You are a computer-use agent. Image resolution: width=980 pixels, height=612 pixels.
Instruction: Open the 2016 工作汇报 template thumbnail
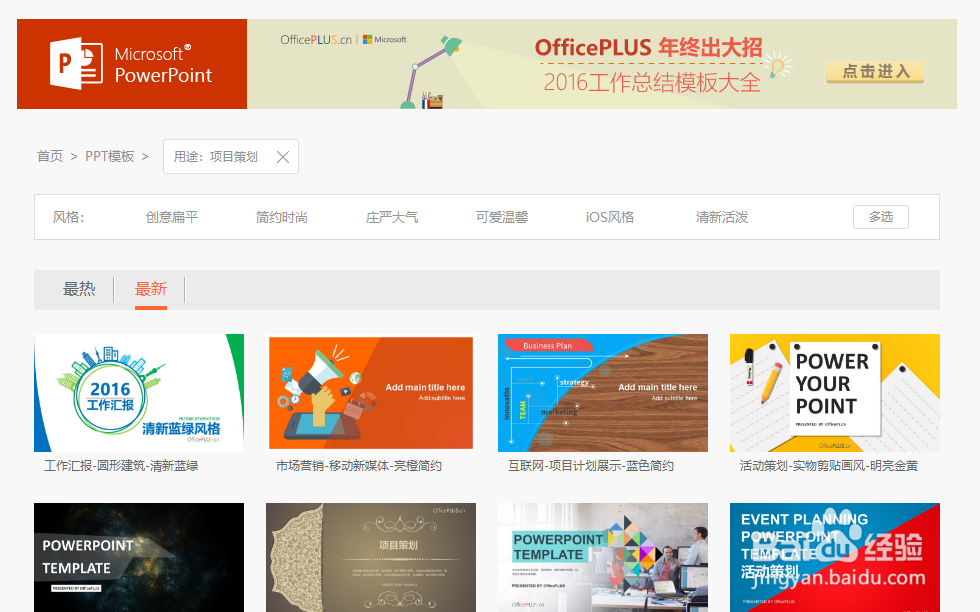(x=139, y=393)
